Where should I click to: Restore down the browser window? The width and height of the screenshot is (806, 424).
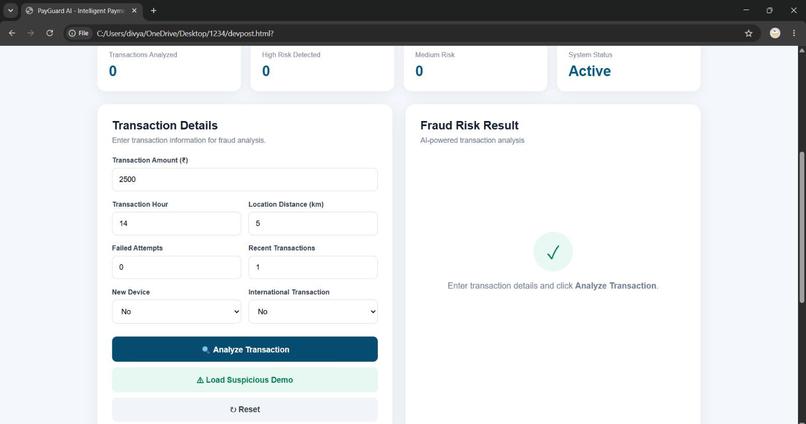[x=770, y=10]
